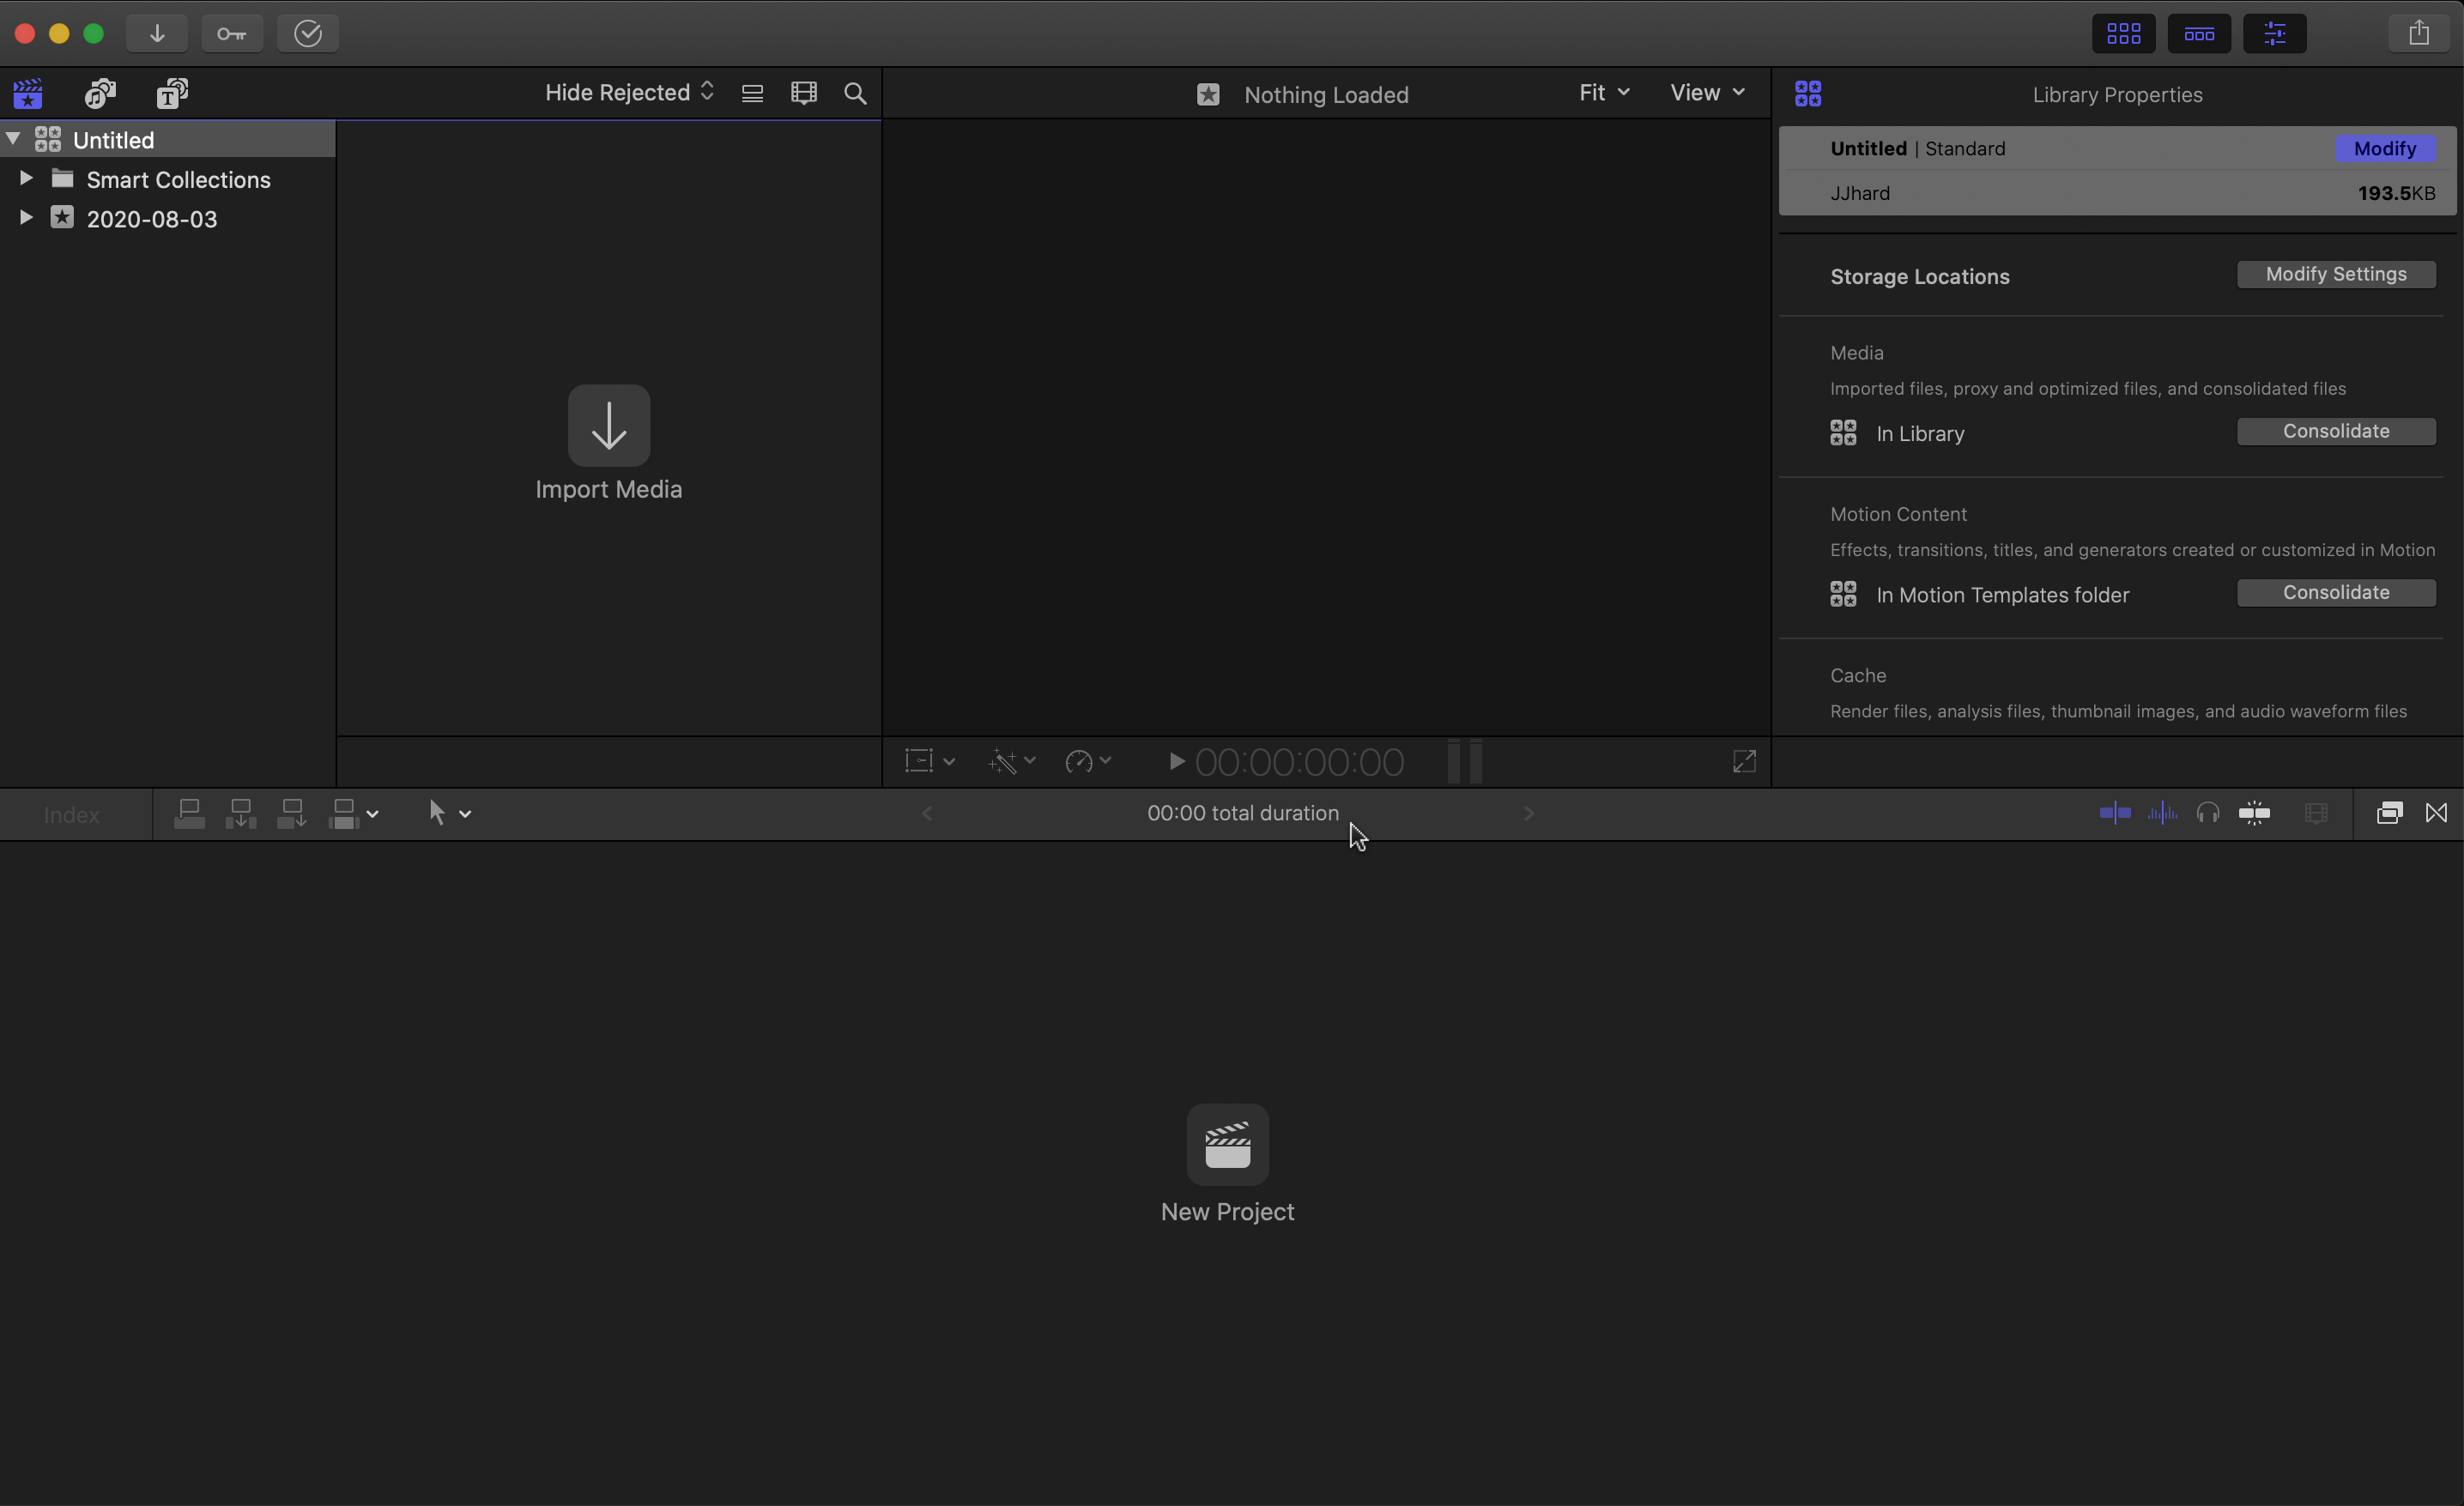Open Photos and Audio sidebar

pos(100,93)
